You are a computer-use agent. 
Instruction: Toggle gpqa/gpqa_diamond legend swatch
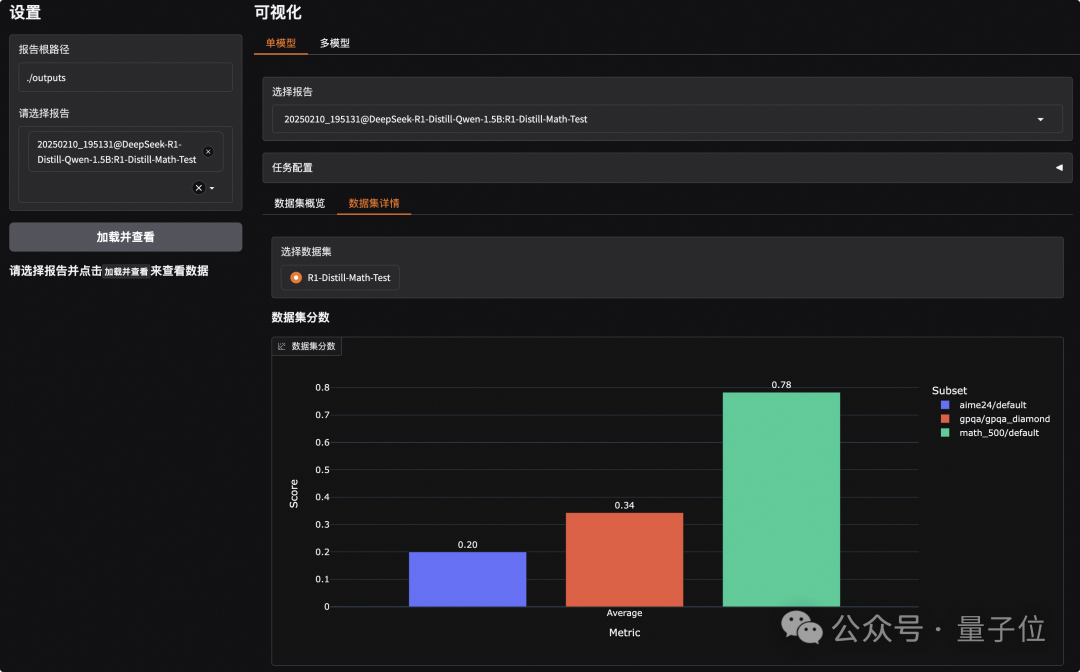pyautogui.click(x=945, y=419)
